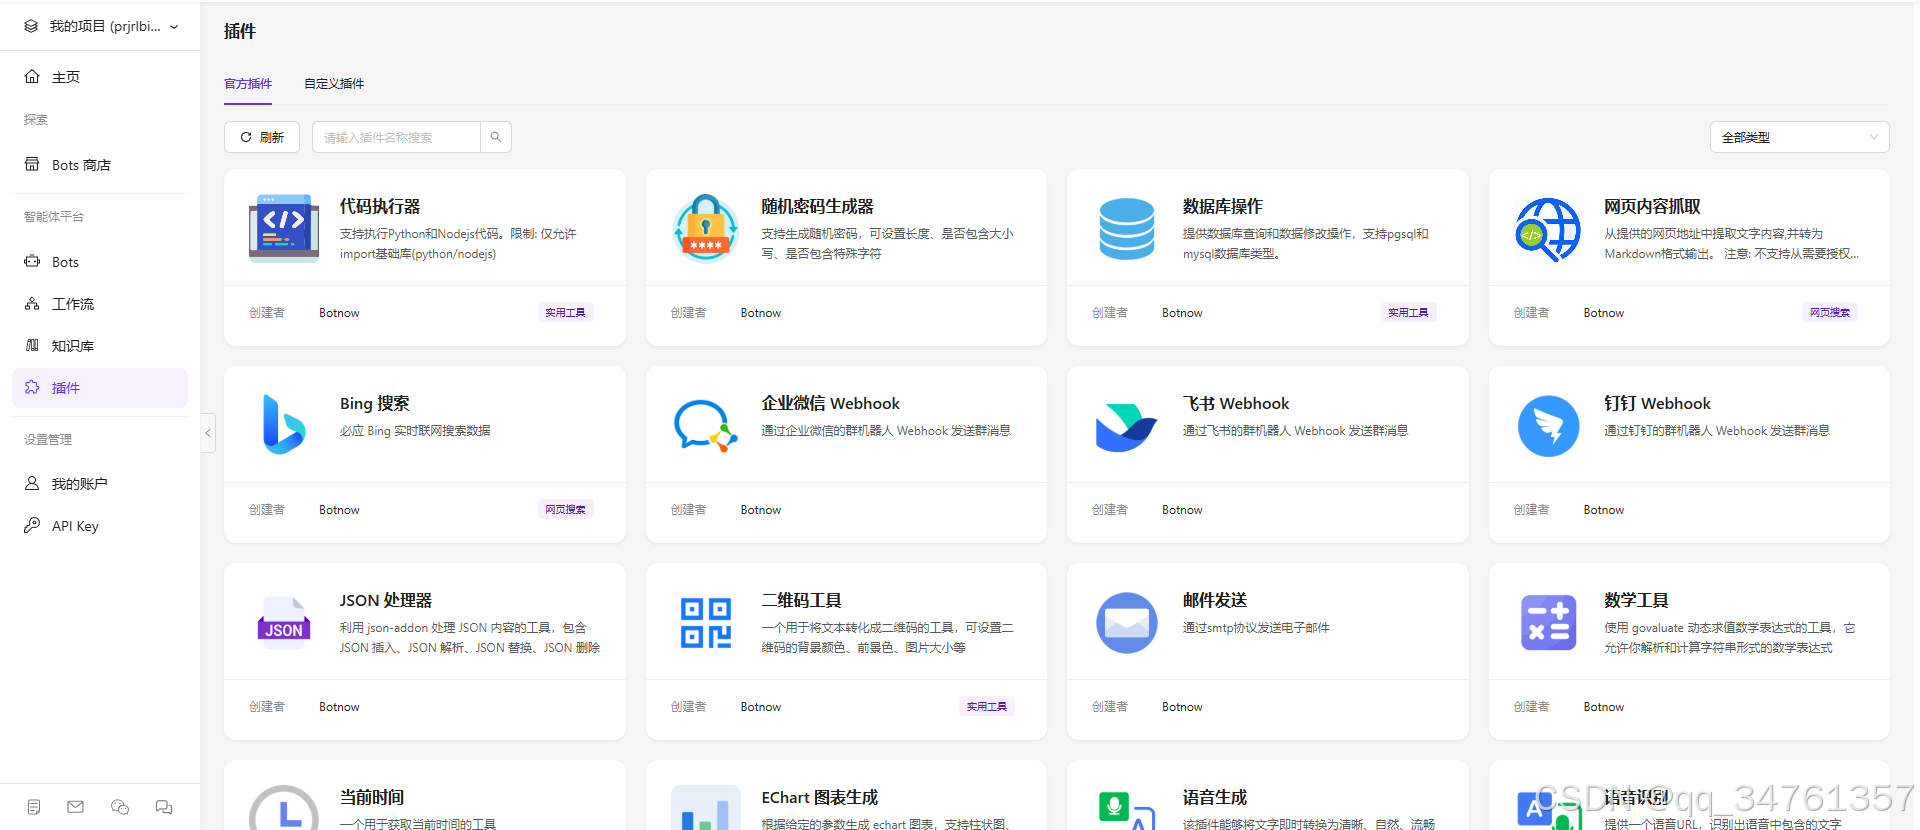Image resolution: width=1920 pixels, height=830 pixels.
Task: Open API Key in the sidebar
Action: (x=100, y=526)
